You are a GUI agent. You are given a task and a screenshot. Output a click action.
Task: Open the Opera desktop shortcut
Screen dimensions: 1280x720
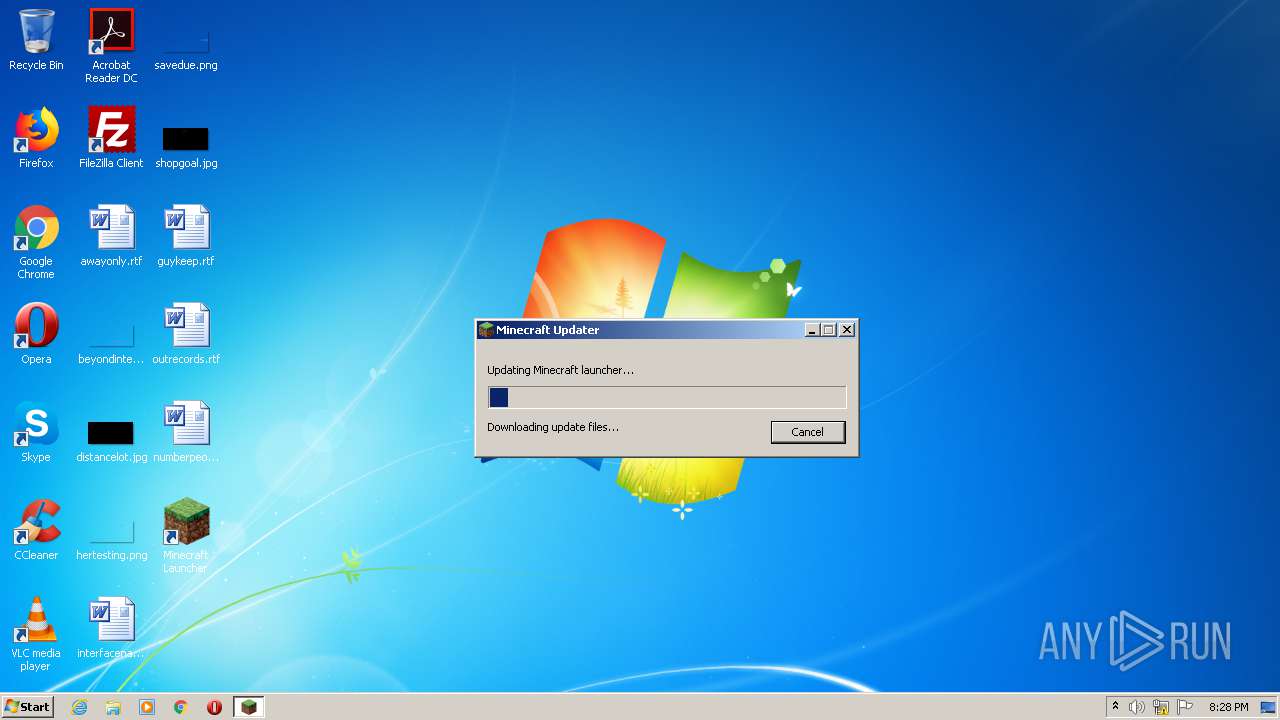click(36, 334)
